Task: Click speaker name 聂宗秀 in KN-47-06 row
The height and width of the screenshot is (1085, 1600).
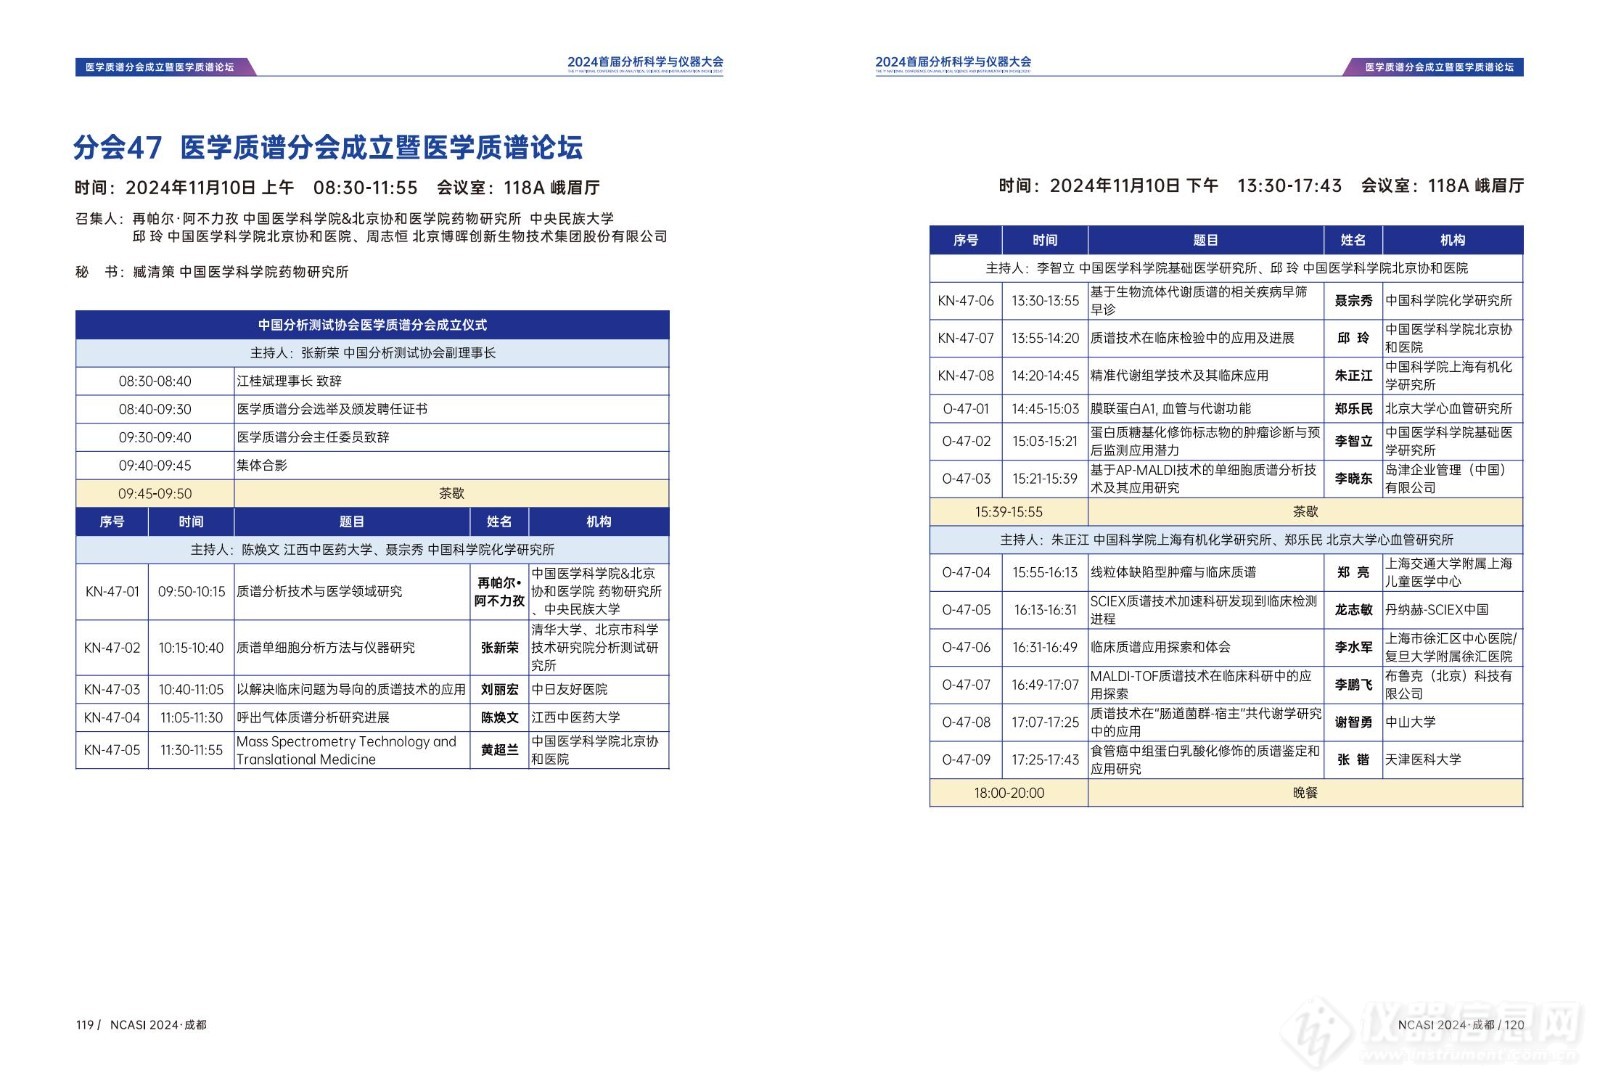Action: [x=1353, y=300]
